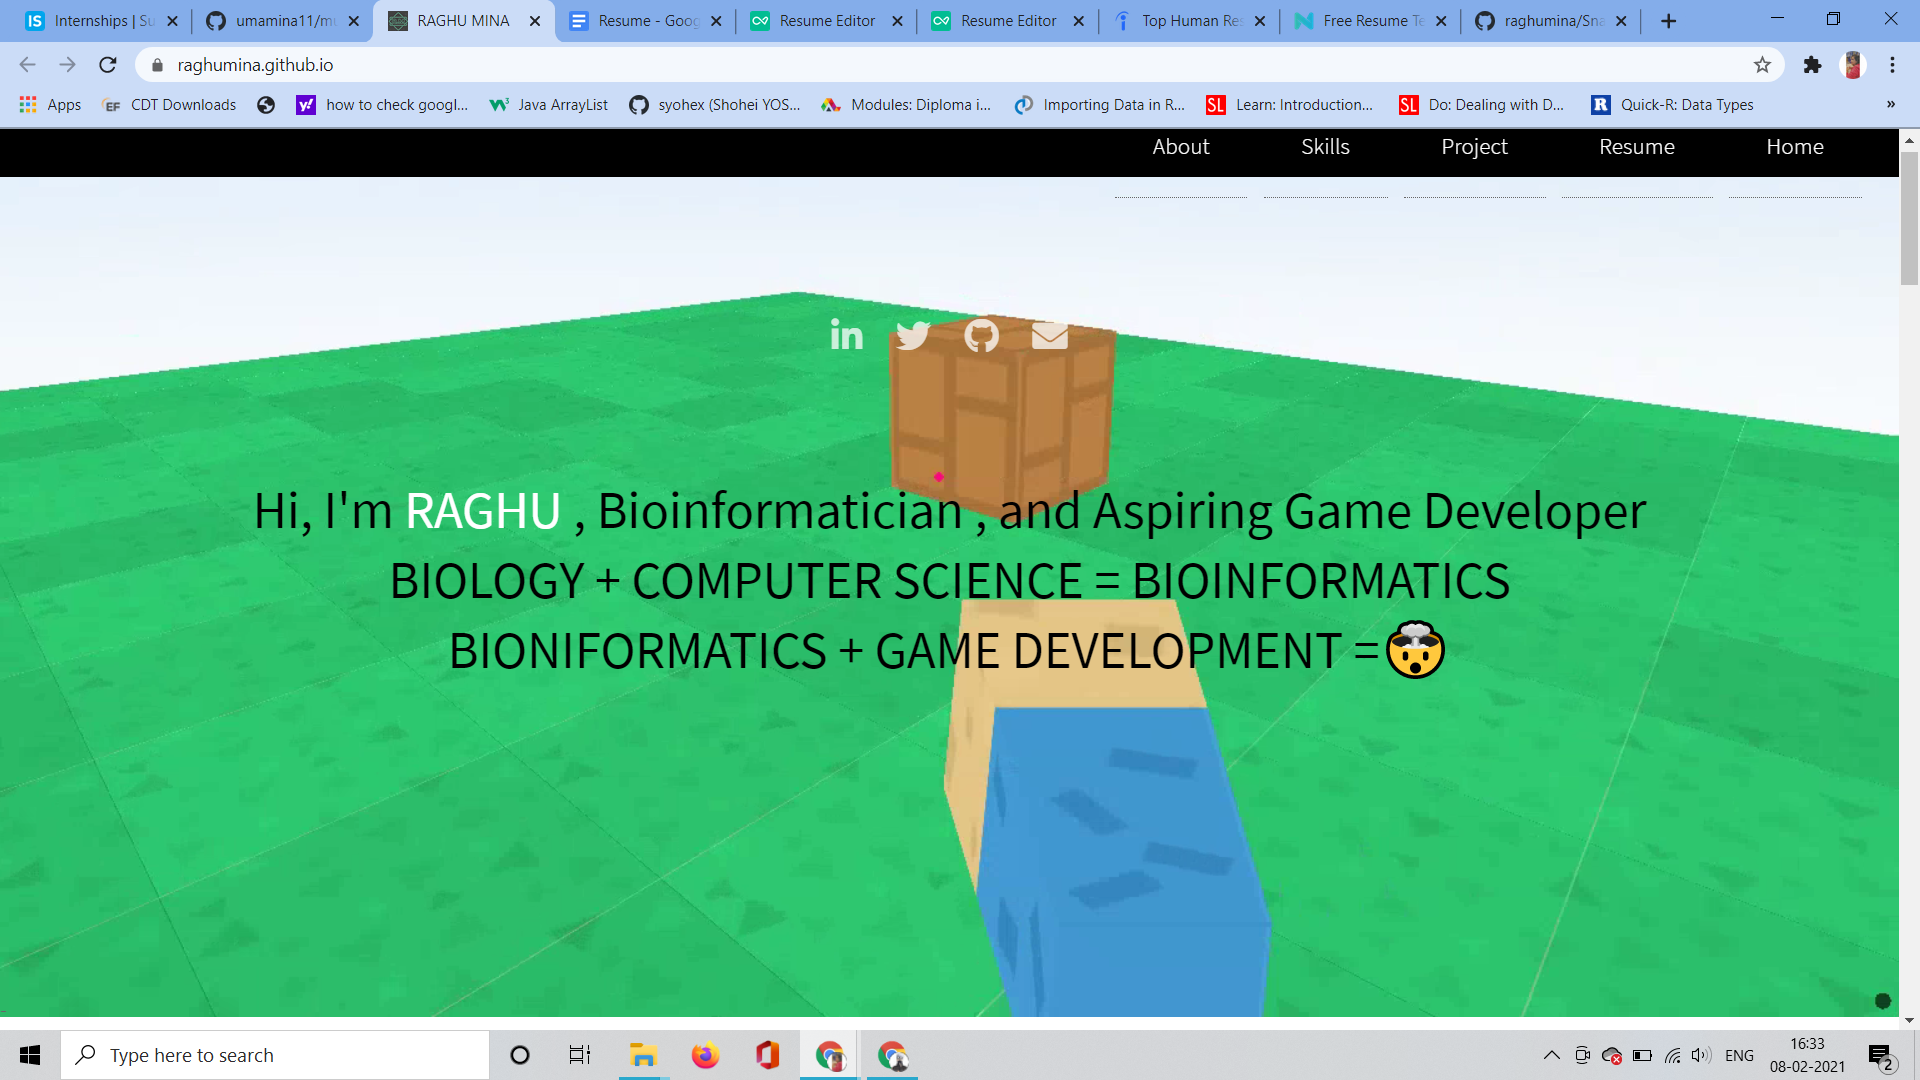
Task: Open File Explorer in taskbar
Action: (x=642, y=1055)
